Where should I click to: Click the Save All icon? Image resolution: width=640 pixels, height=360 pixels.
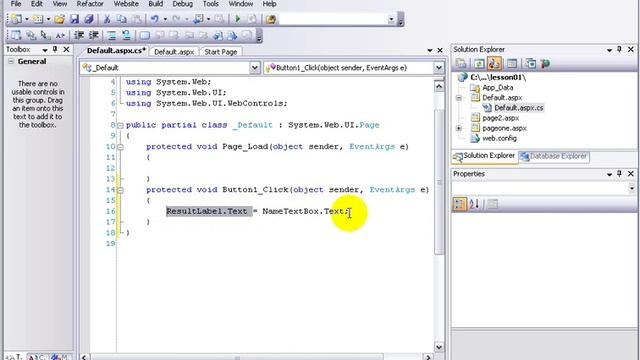tap(89, 19)
